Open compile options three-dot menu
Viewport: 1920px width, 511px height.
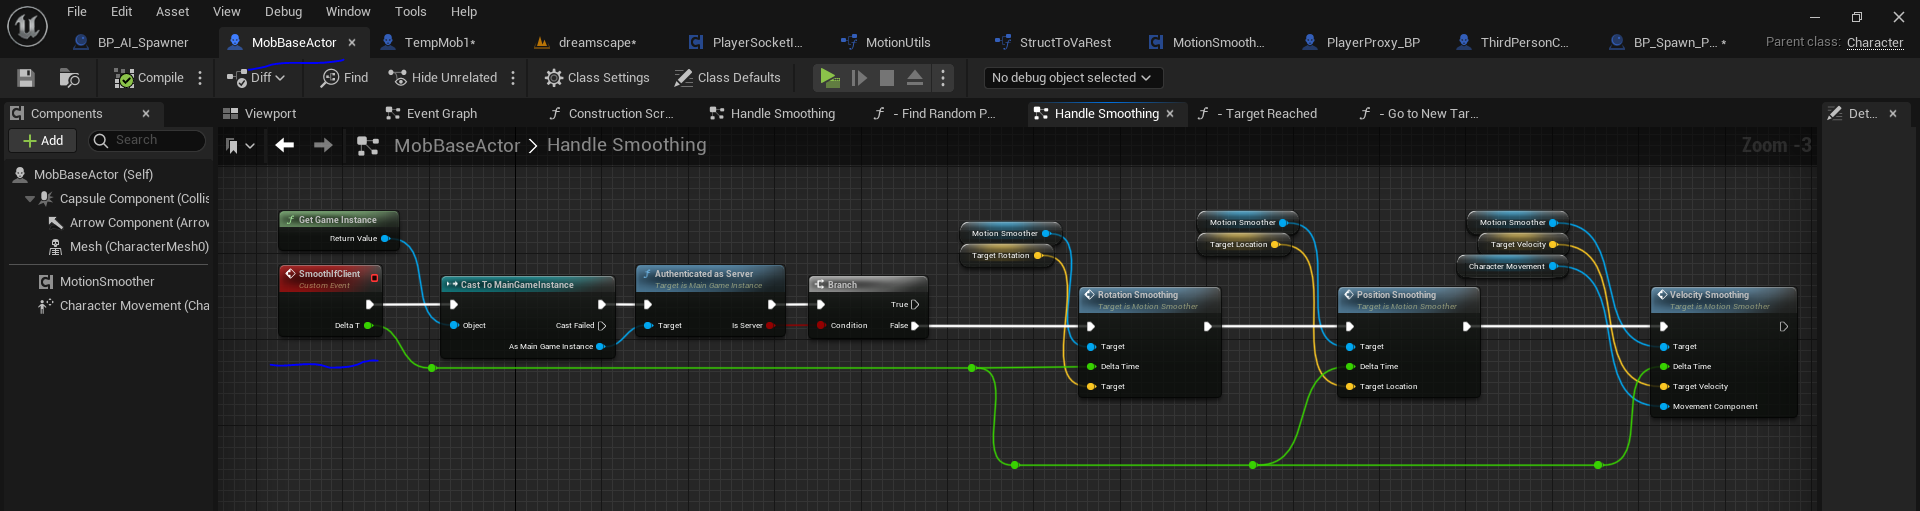(x=200, y=78)
